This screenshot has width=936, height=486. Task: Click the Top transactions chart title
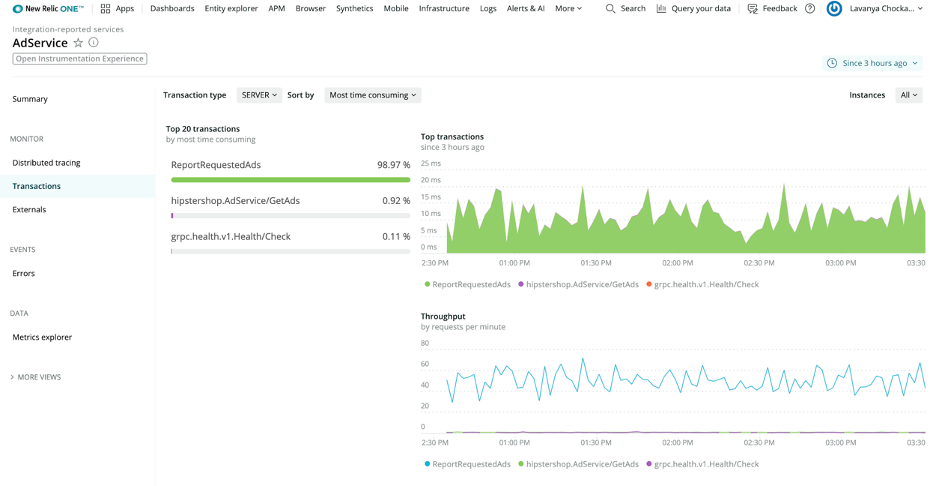point(452,137)
